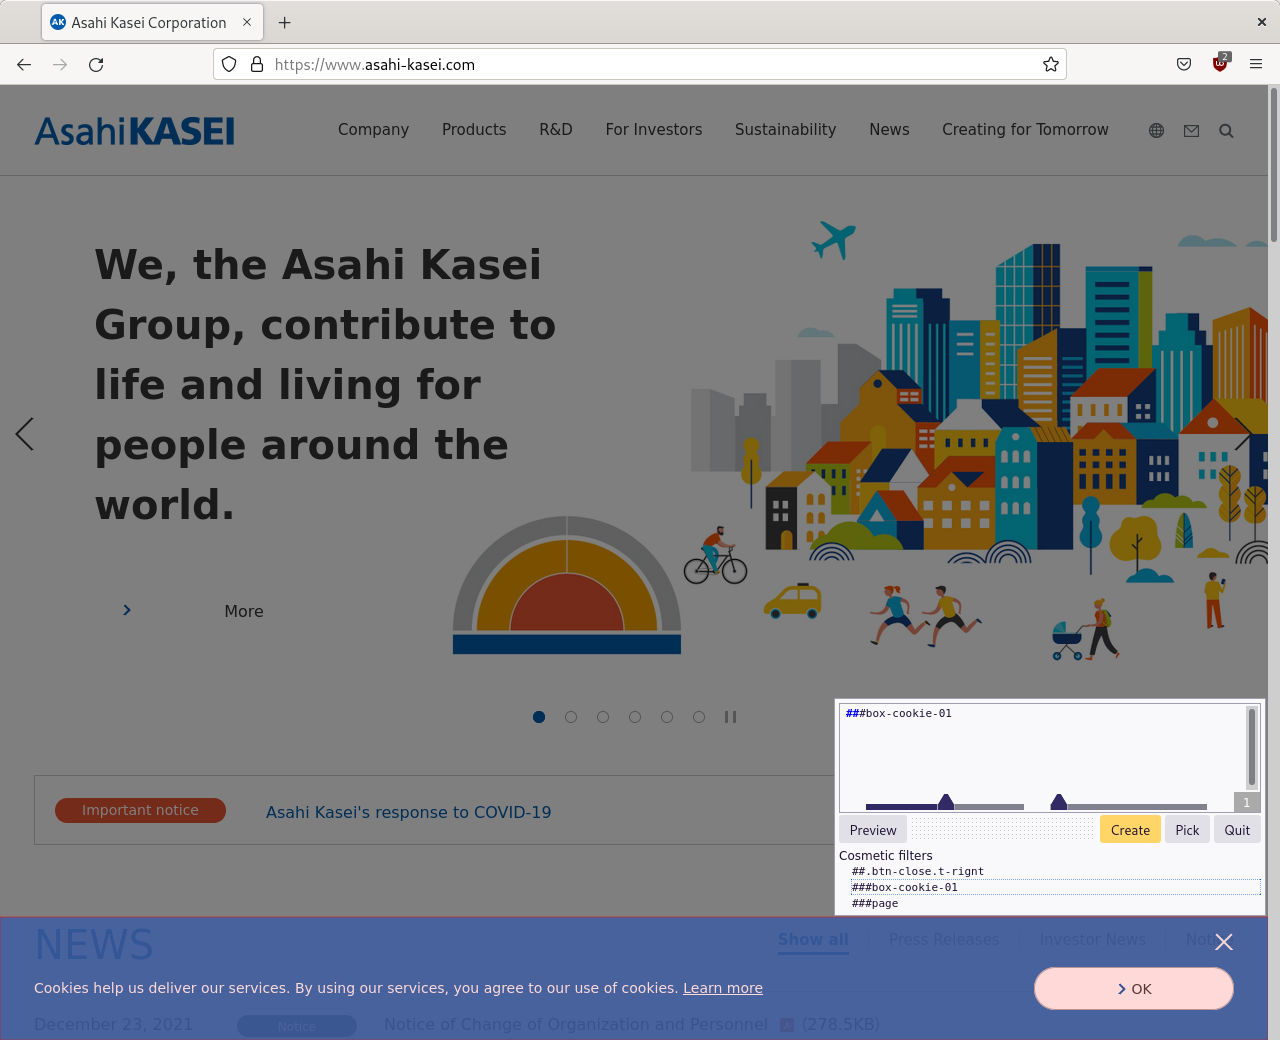Select the ###page filter candidate
The image size is (1280, 1040).
875,902
